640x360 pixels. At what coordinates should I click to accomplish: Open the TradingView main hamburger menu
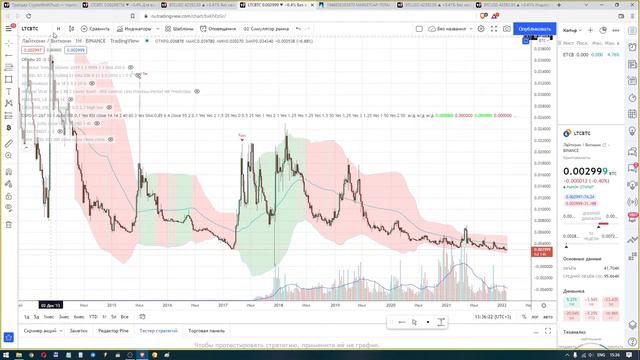[x=9, y=29]
